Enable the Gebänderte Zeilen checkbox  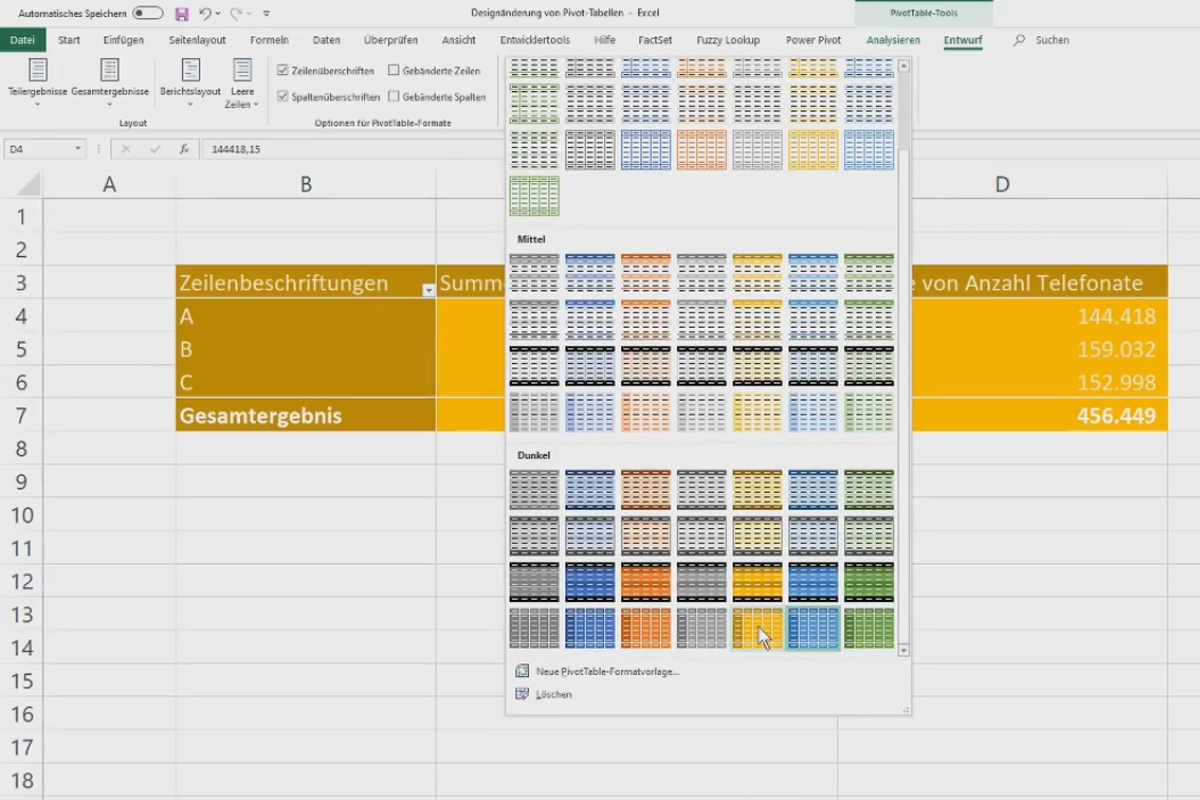[x=394, y=71]
